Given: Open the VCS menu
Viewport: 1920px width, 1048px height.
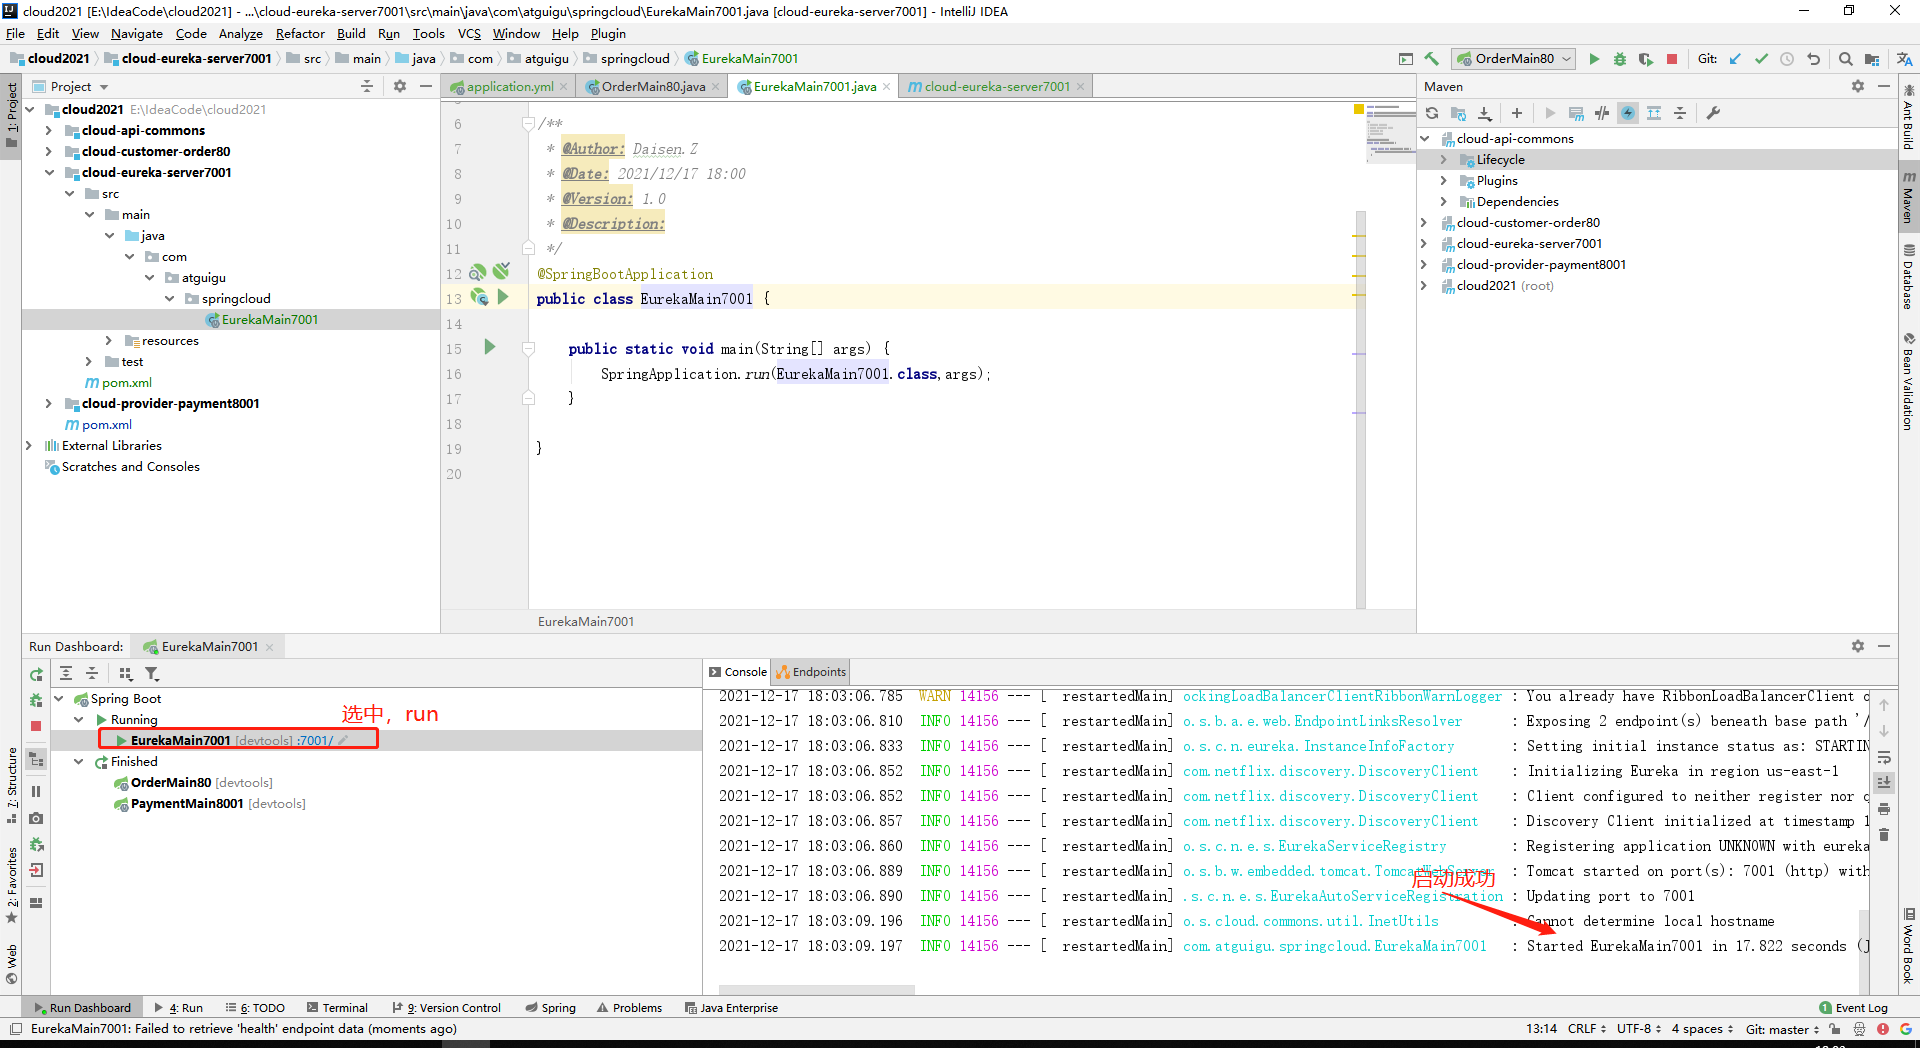Looking at the screenshot, I should point(469,34).
